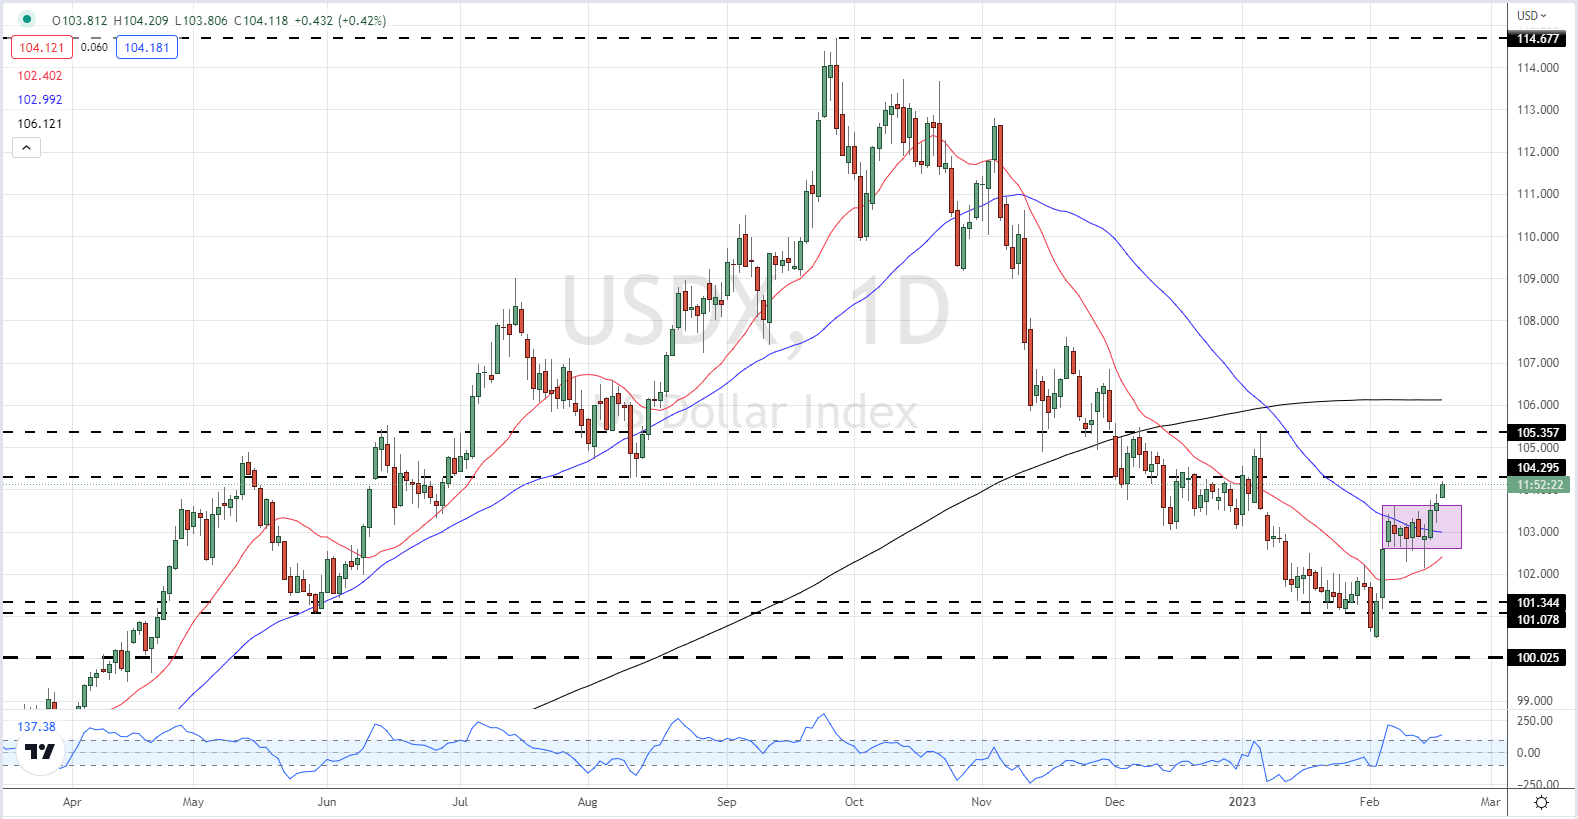Click the 113.000 price axis label
This screenshot has height=819, width=1578.
(x=1538, y=110)
